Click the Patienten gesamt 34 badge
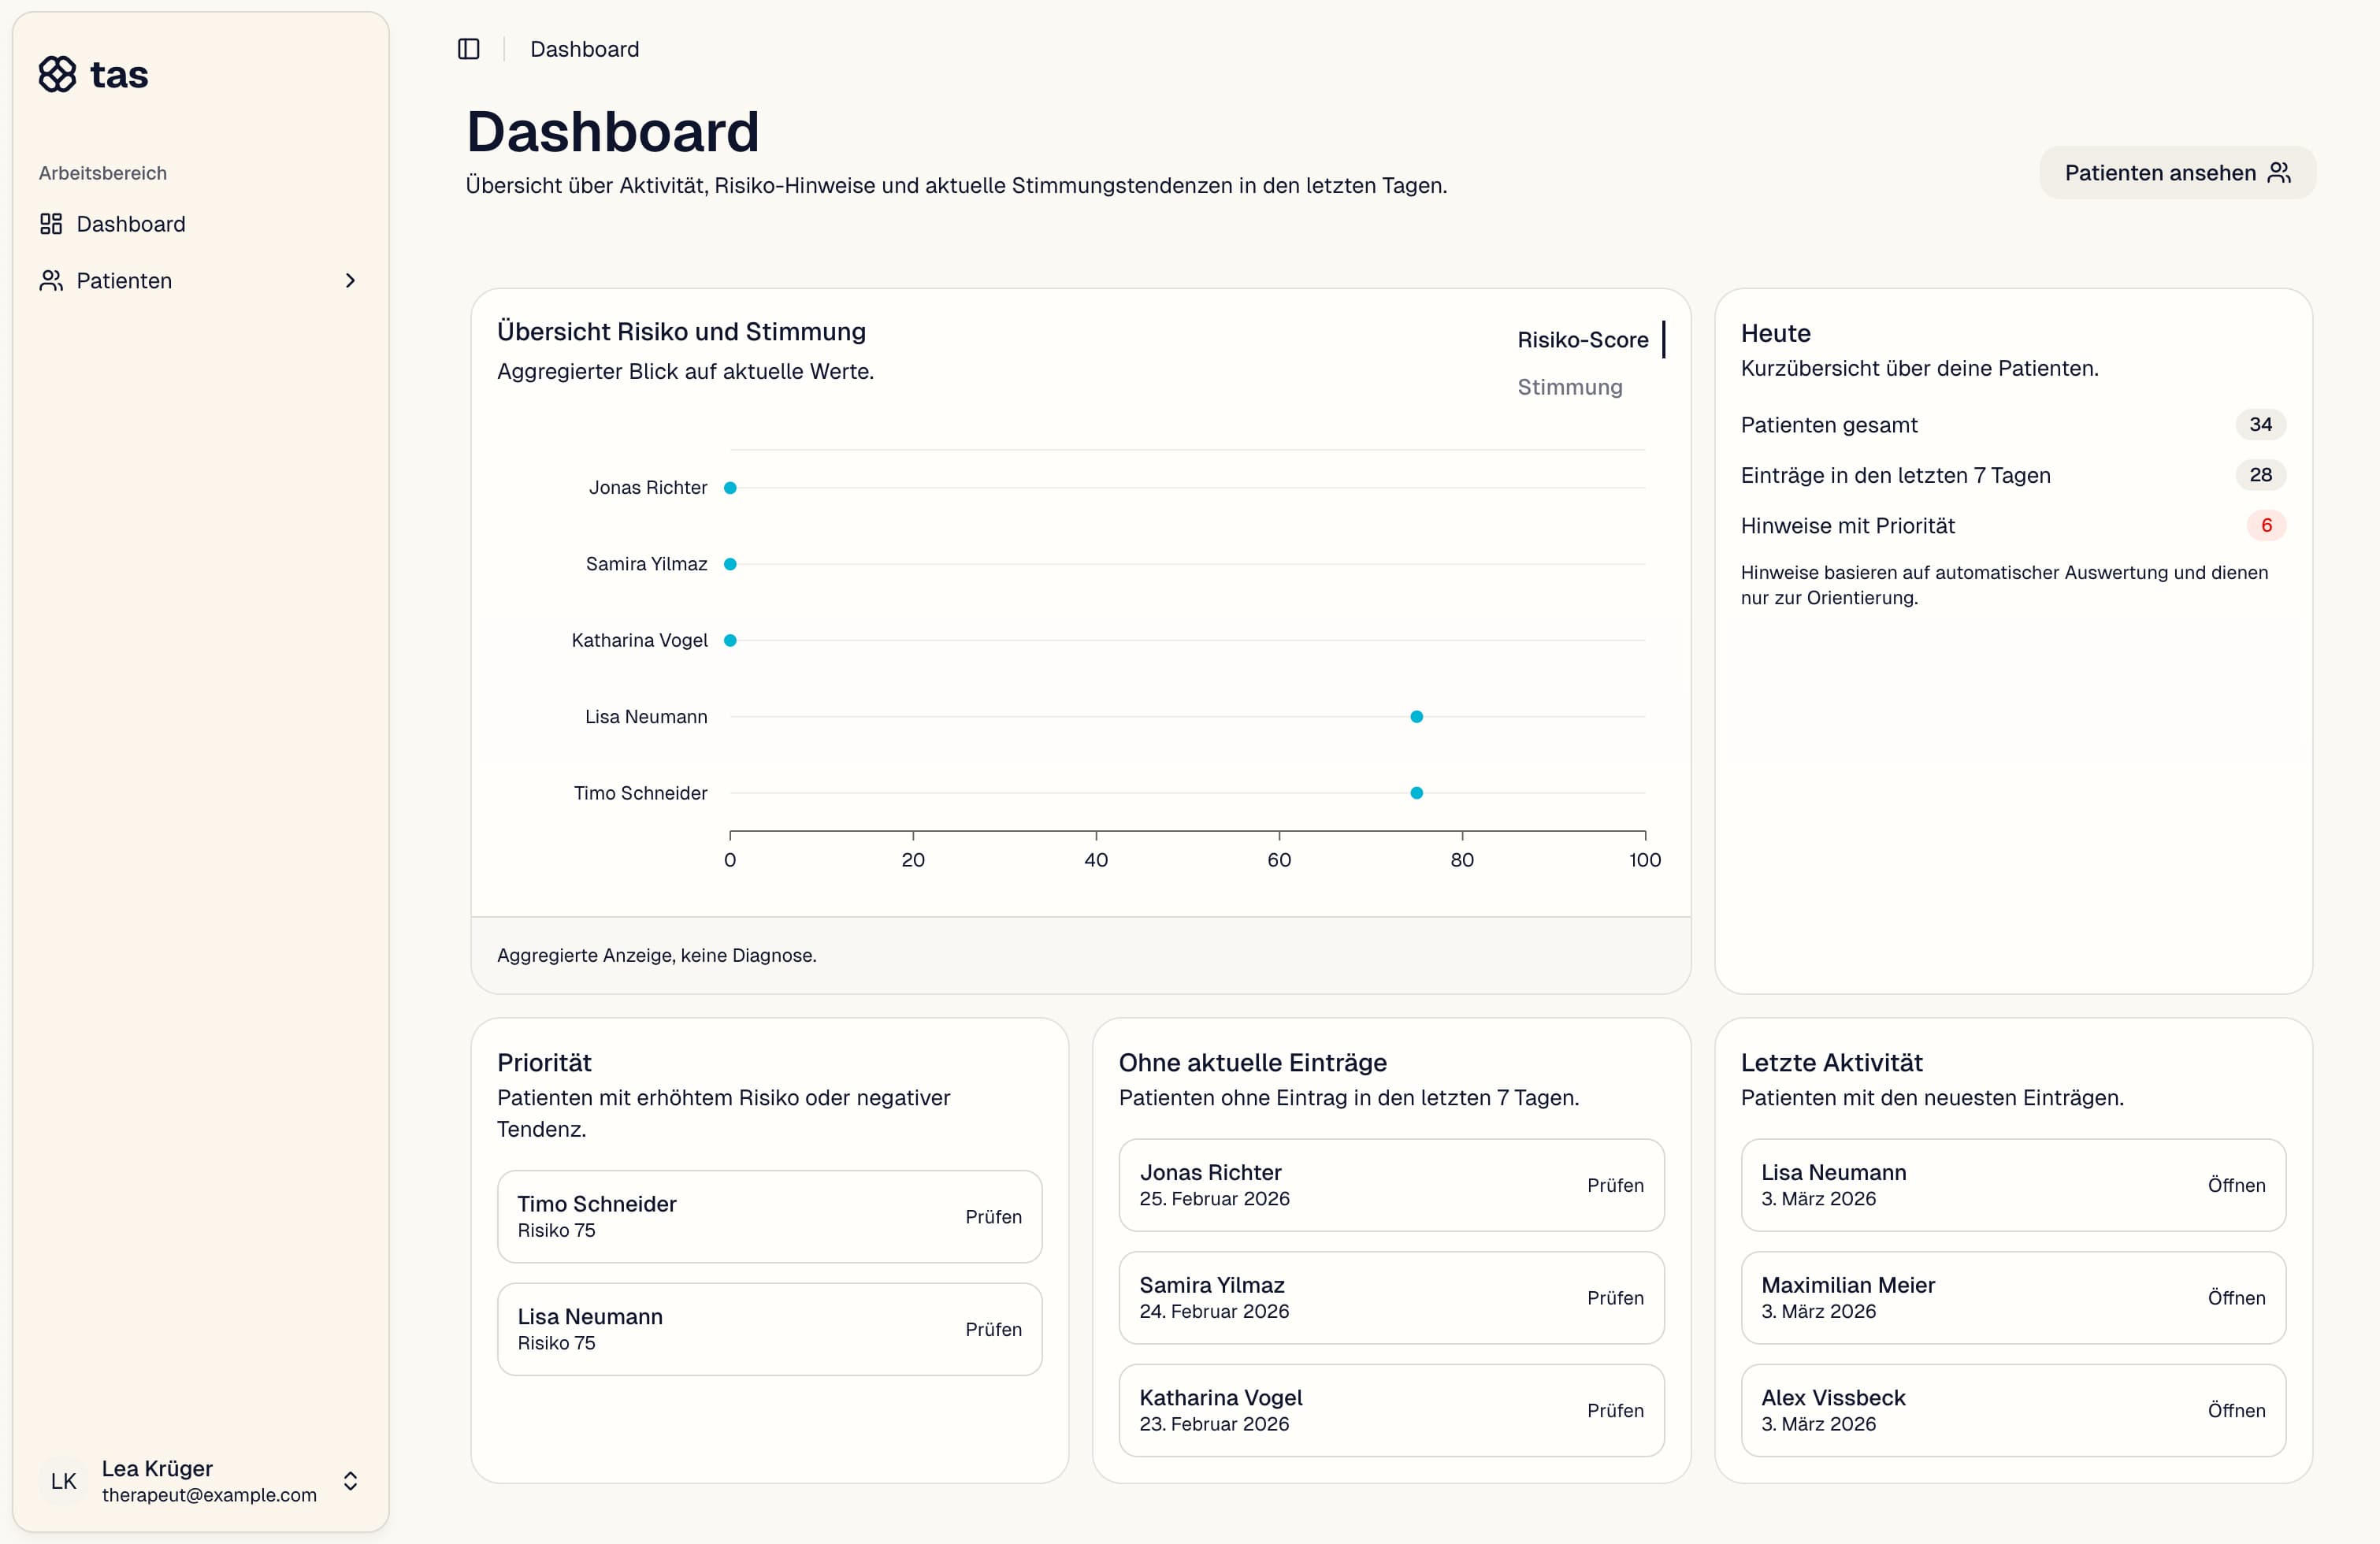 click(x=2260, y=425)
